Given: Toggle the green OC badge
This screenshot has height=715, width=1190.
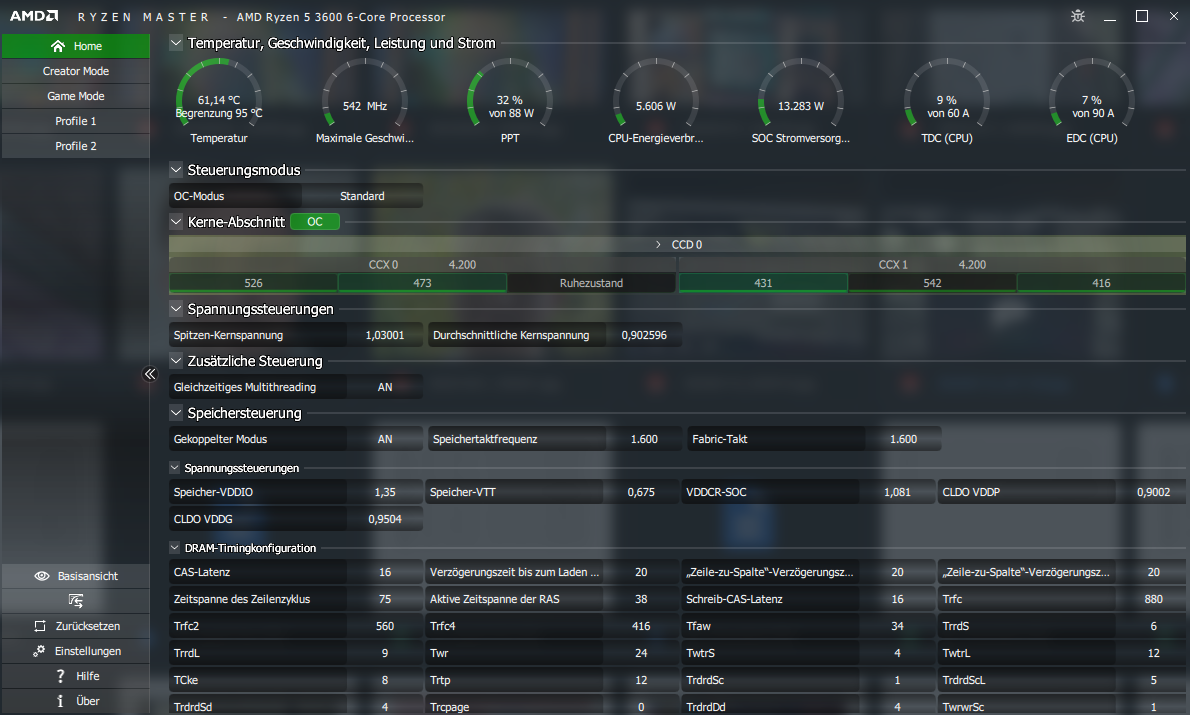Looking at the screenshot, I should coord(315,222).
